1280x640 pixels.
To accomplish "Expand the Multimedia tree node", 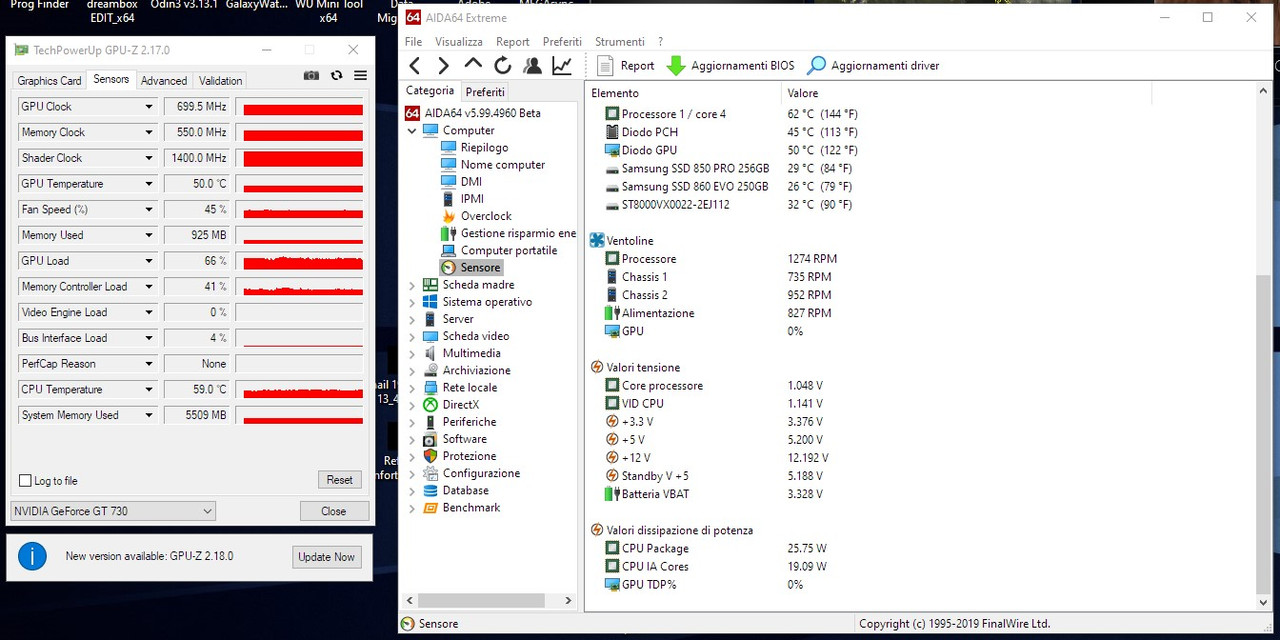I will (411, 353).
